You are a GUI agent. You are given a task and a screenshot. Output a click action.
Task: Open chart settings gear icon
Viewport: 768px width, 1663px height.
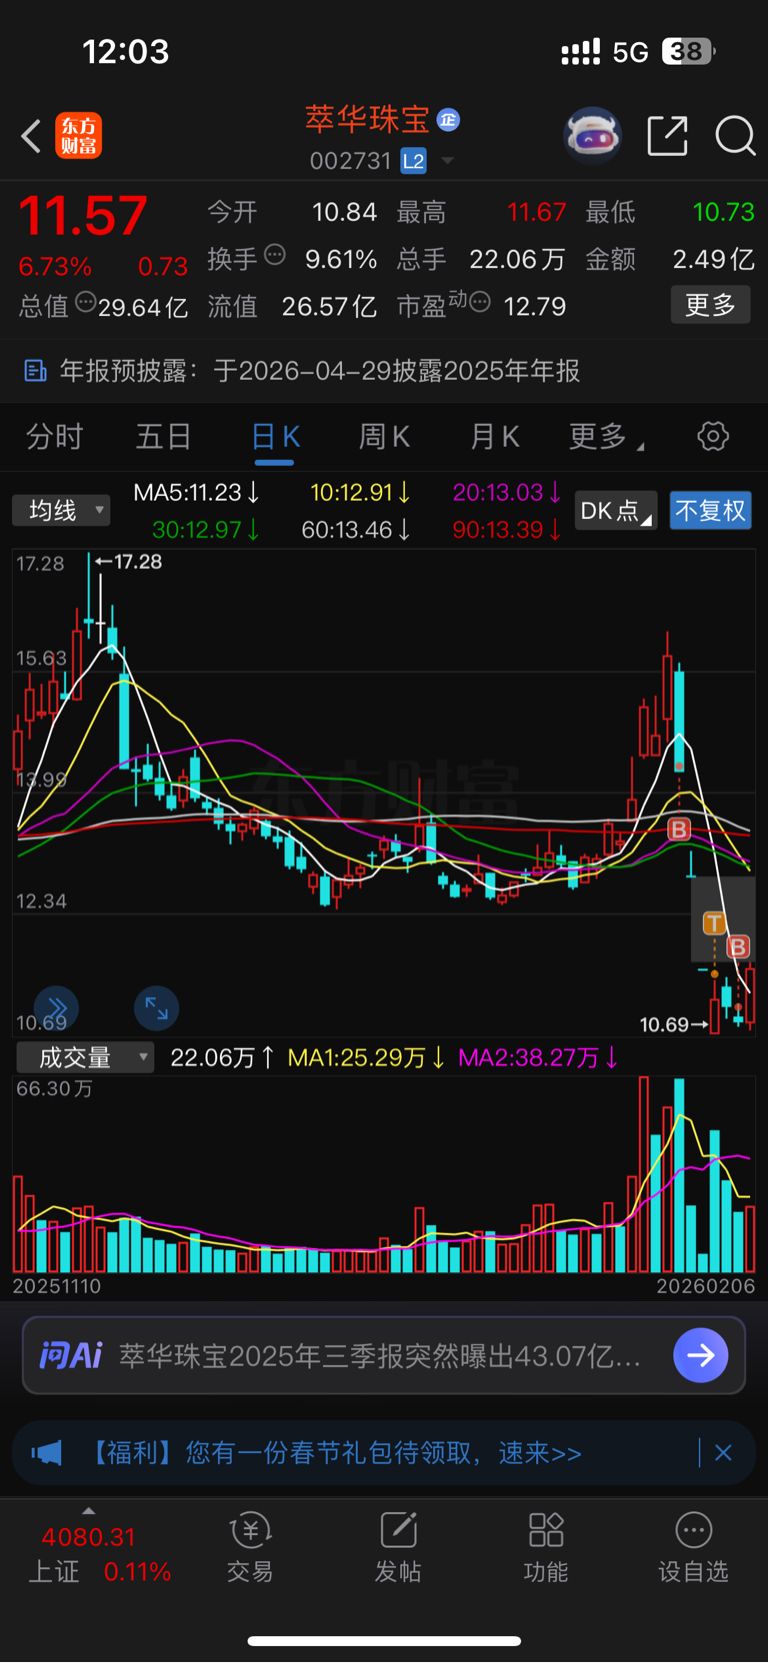click(713, 437)
